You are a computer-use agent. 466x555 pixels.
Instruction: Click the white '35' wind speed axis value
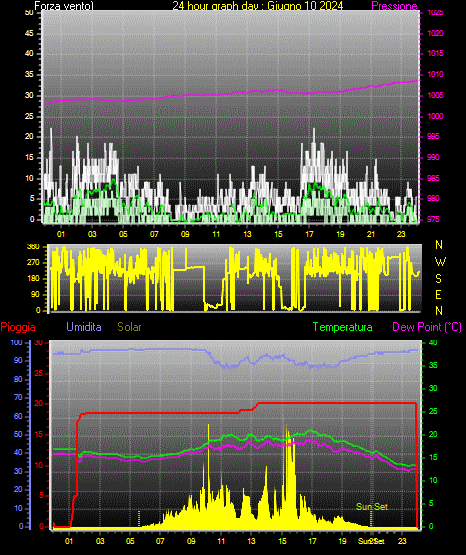[29, 74]
